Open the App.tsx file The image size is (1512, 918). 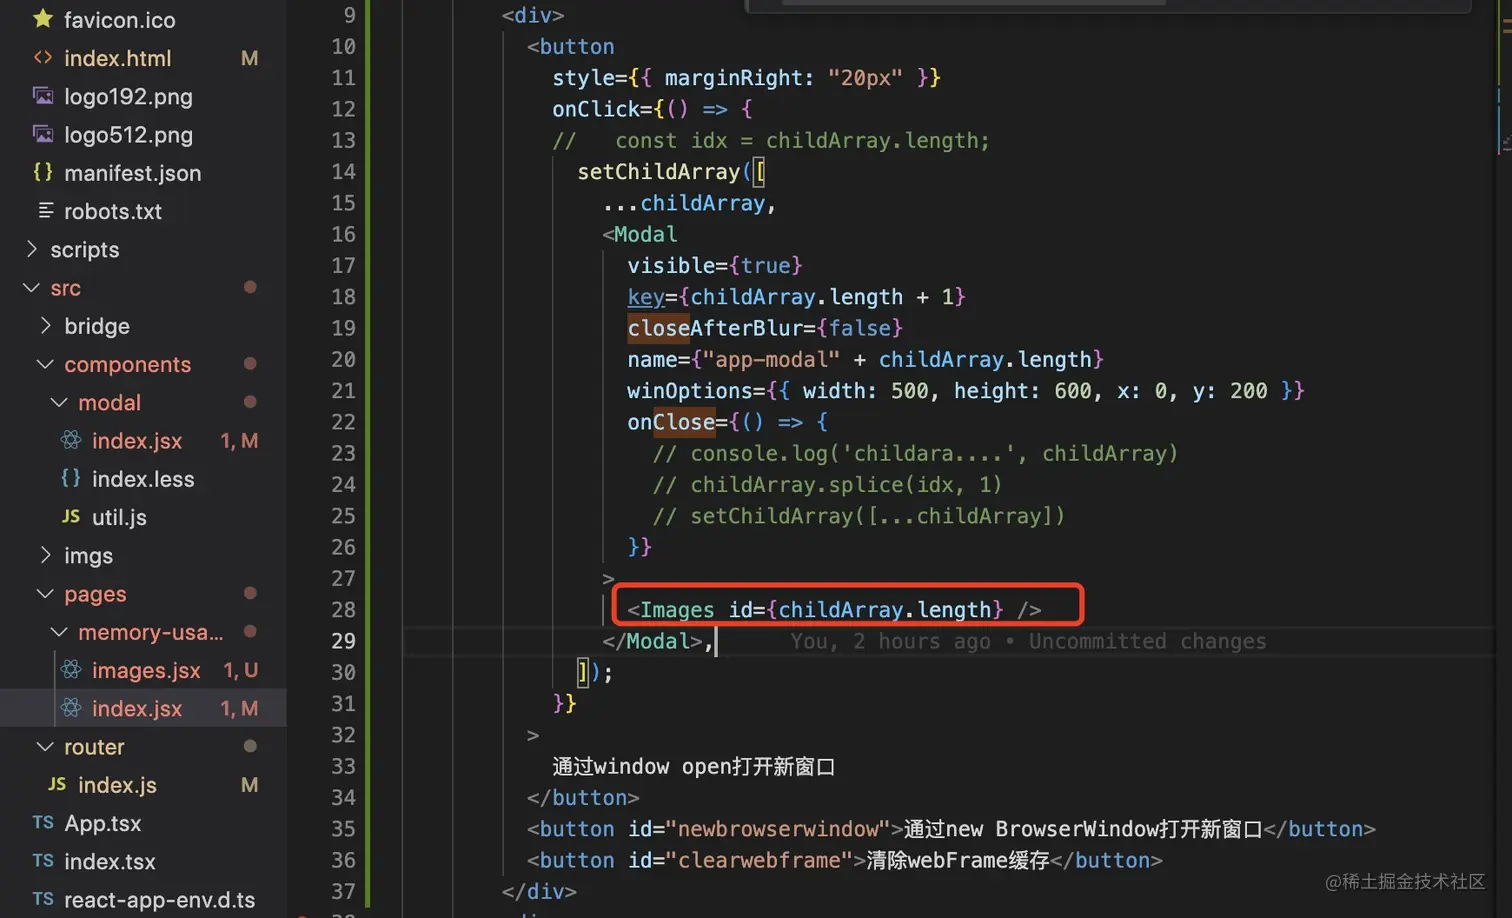click(x=103, y=823)
